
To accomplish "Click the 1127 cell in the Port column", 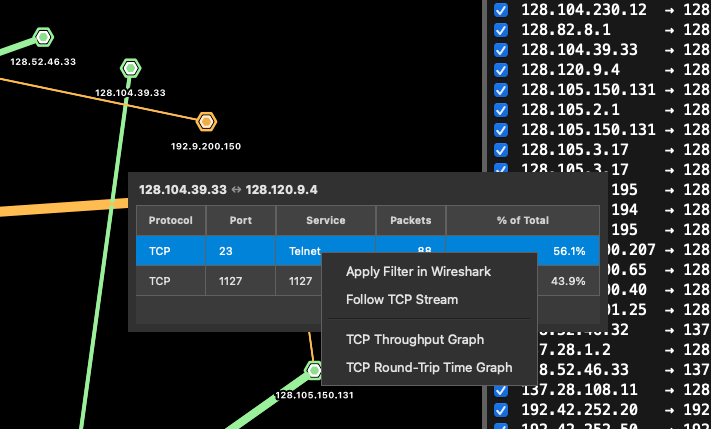I will 241,281.
